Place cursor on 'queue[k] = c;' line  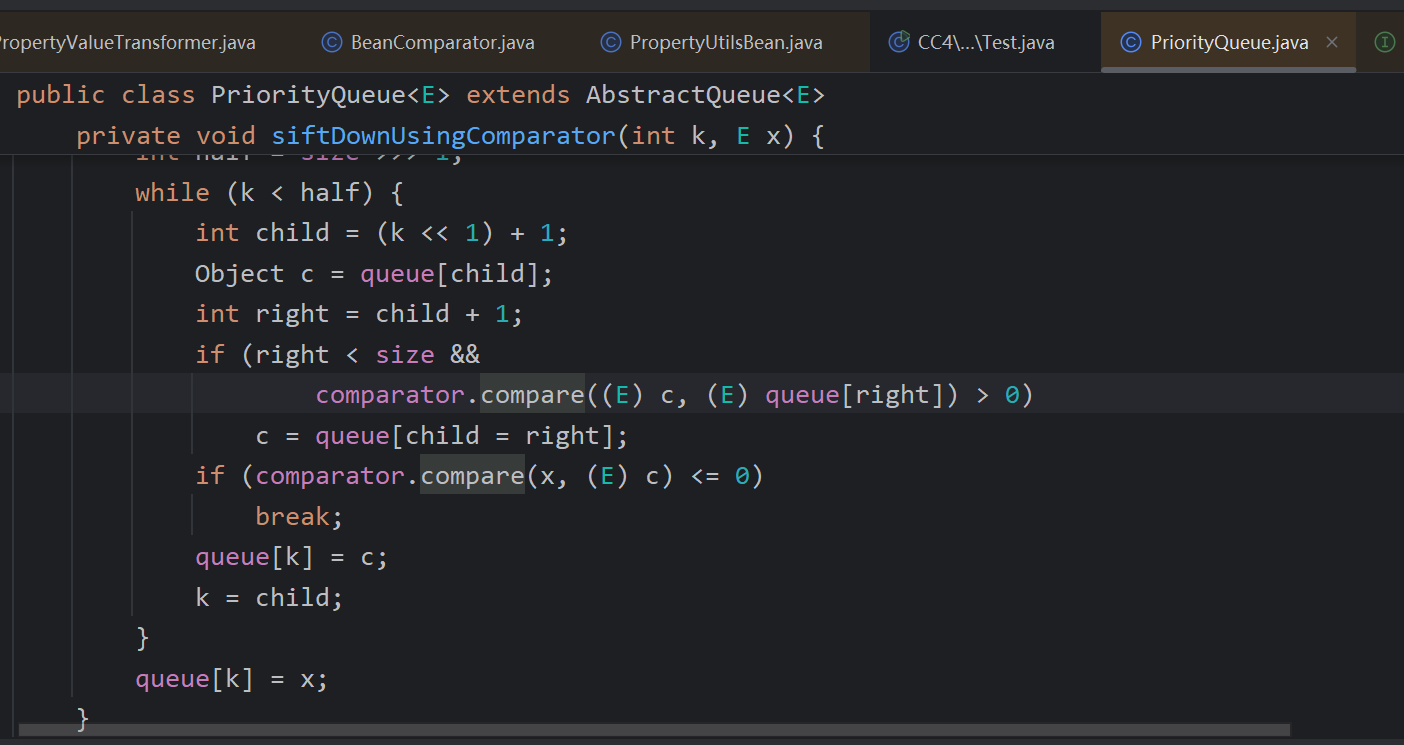(291, 557)
